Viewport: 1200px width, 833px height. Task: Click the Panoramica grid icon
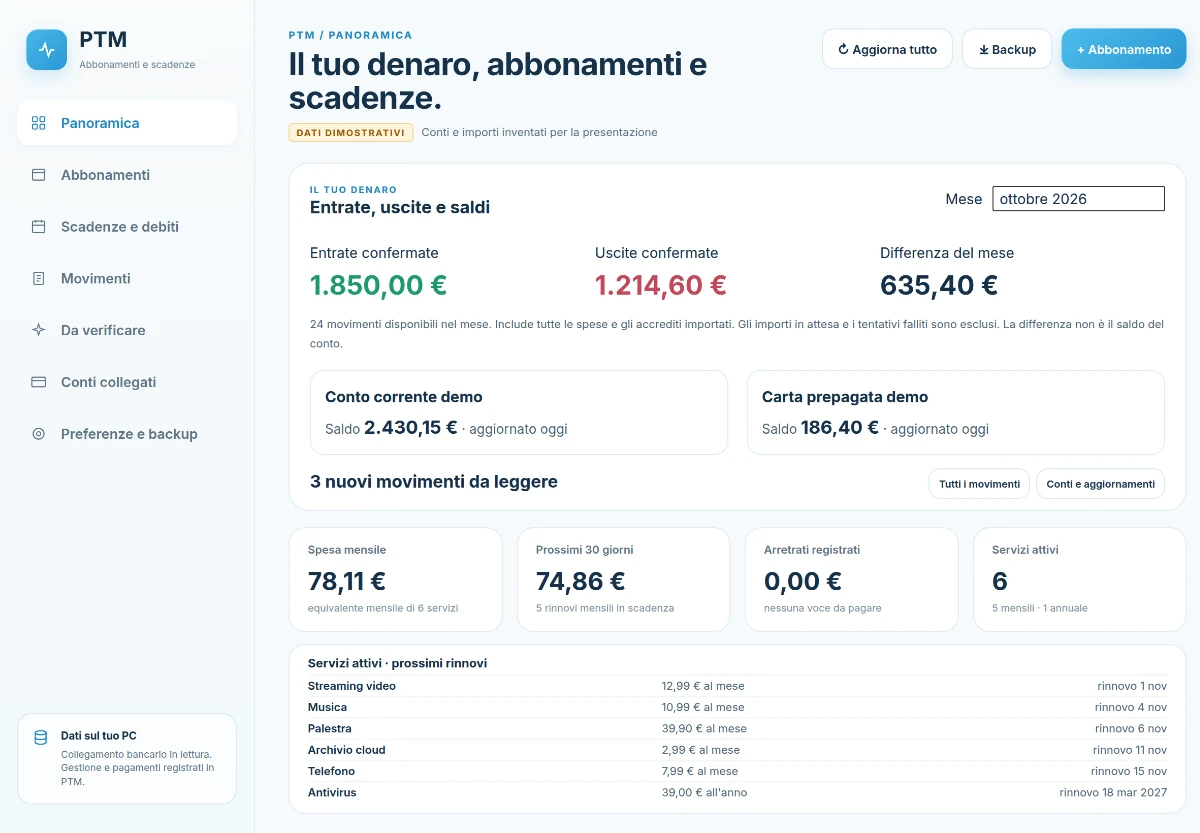pyautogui.click(x=39, y=123)
